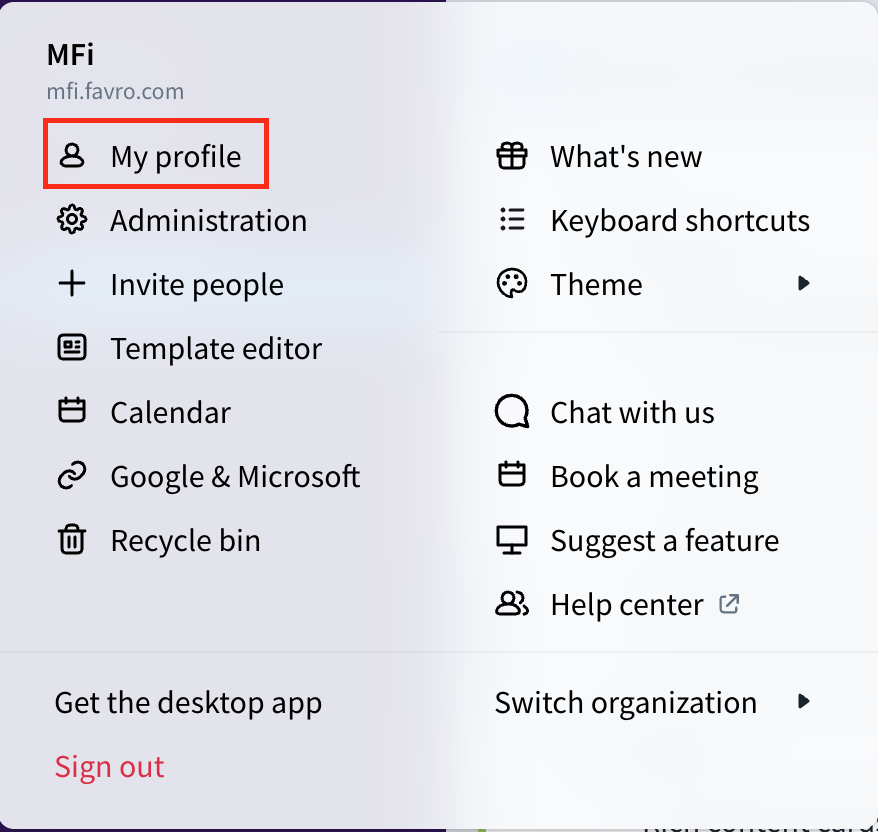
Task: Click the Administration gear icon
Action: tap(72, 220)
